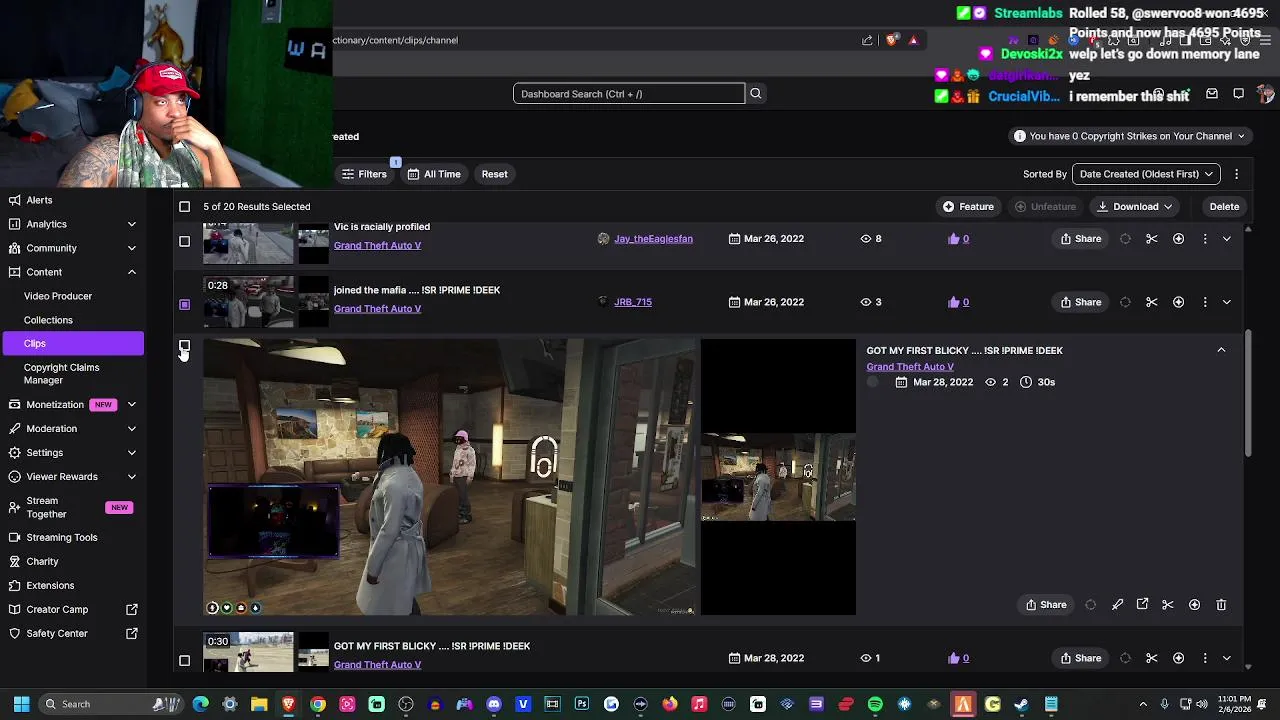Open Collections in the sidebar
This screenshot has height=720, width=1280.
point(48,320)
